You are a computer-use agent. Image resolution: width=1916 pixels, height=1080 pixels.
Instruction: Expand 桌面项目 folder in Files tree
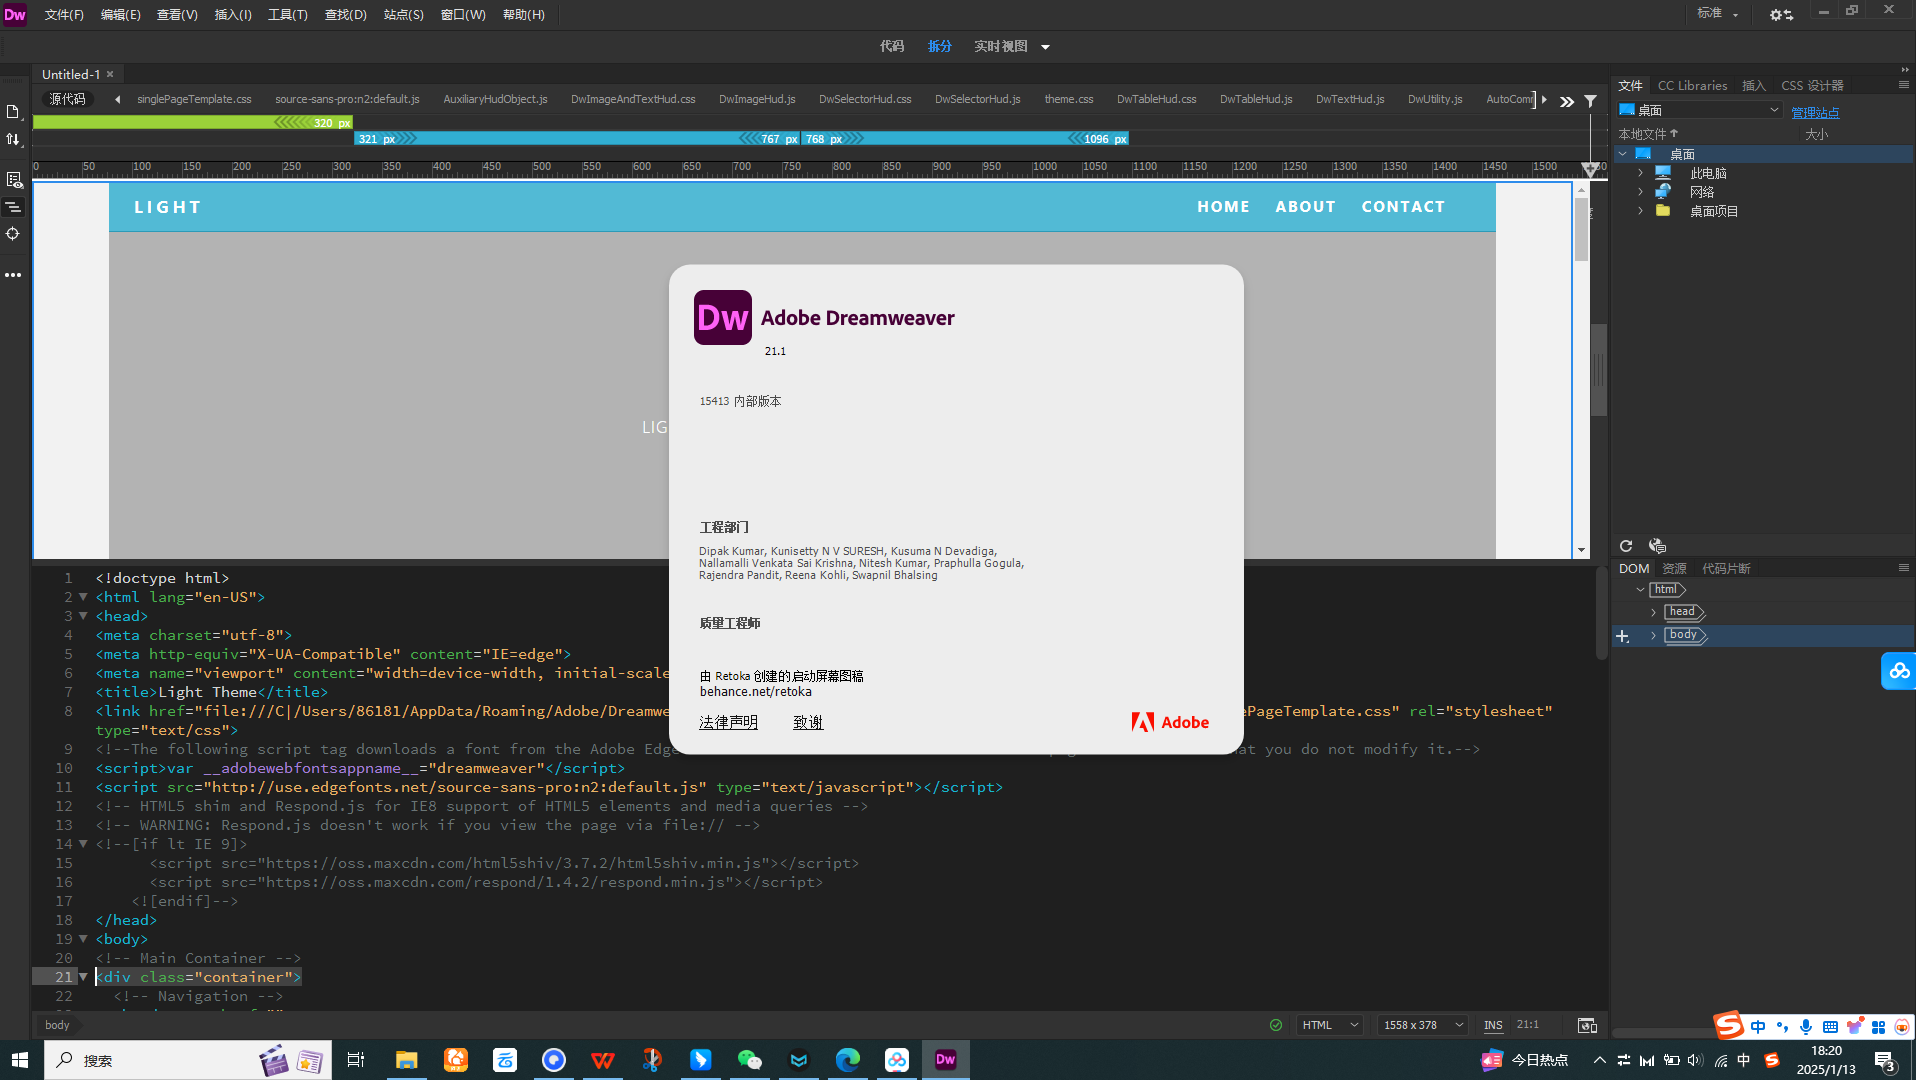(1640, 211)
